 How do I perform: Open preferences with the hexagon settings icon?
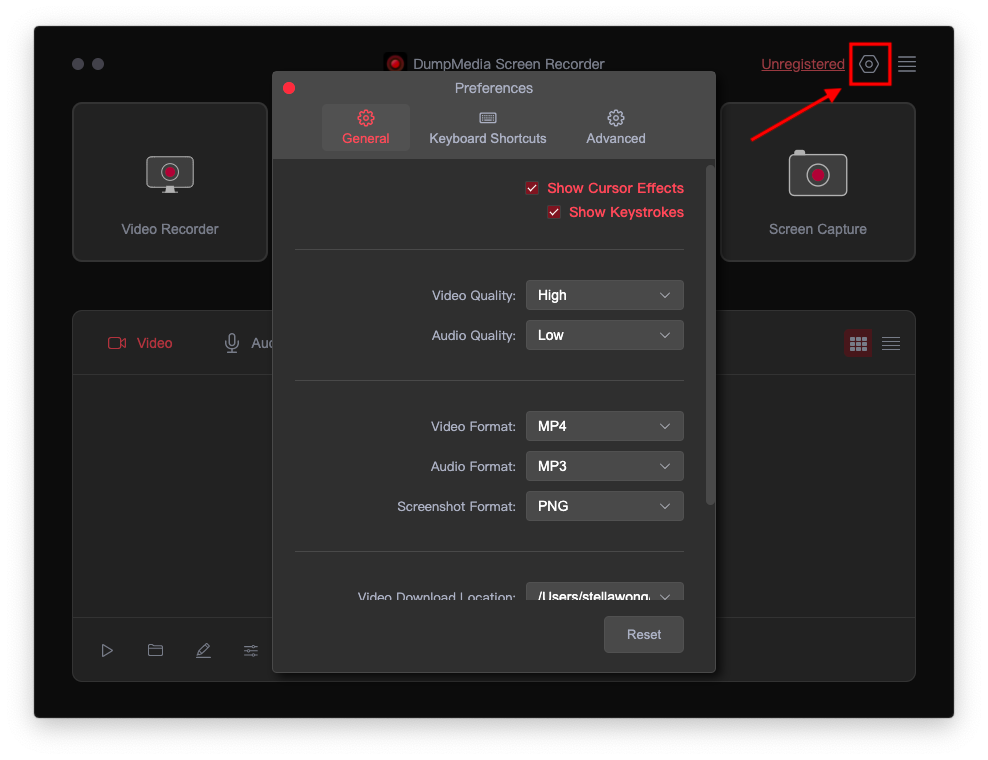[x=869, y=64]
